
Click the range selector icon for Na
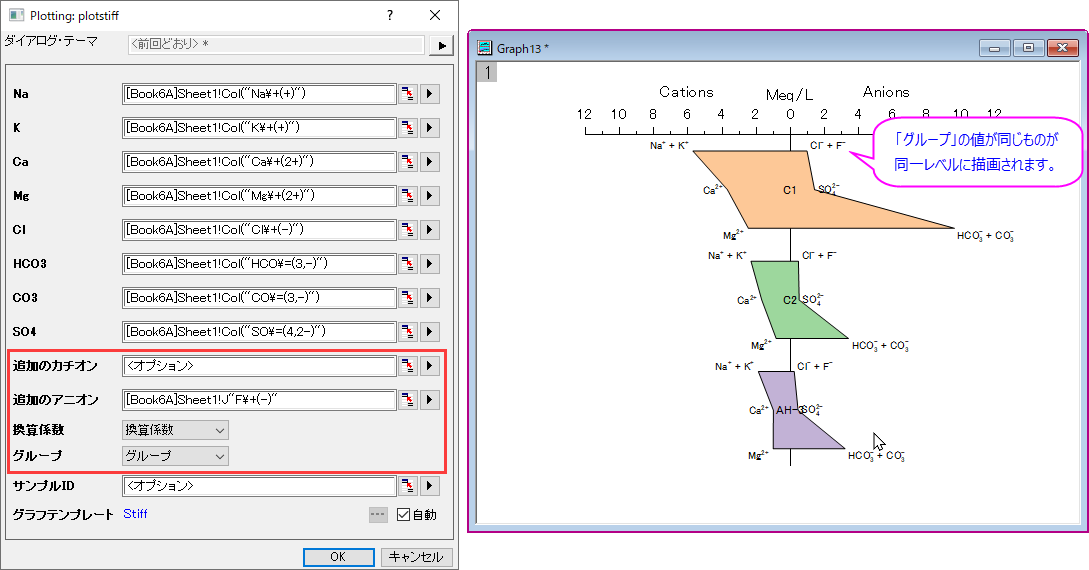(408, 94)
